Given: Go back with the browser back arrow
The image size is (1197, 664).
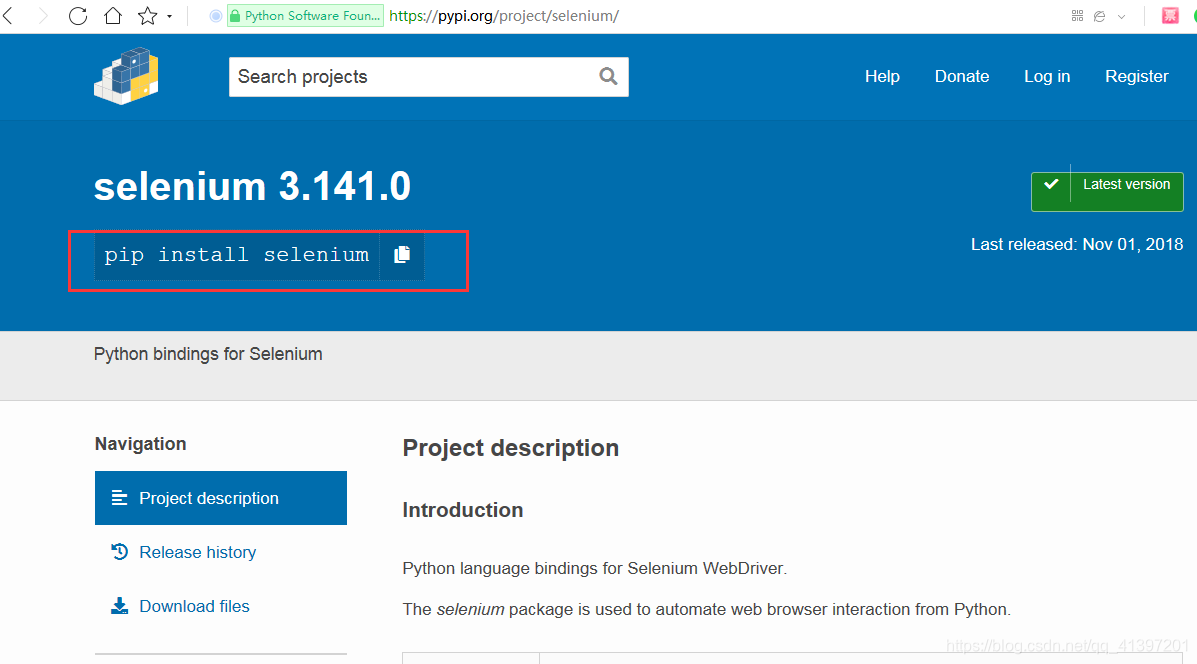Looking at the screenshot, I should point(8,15).
